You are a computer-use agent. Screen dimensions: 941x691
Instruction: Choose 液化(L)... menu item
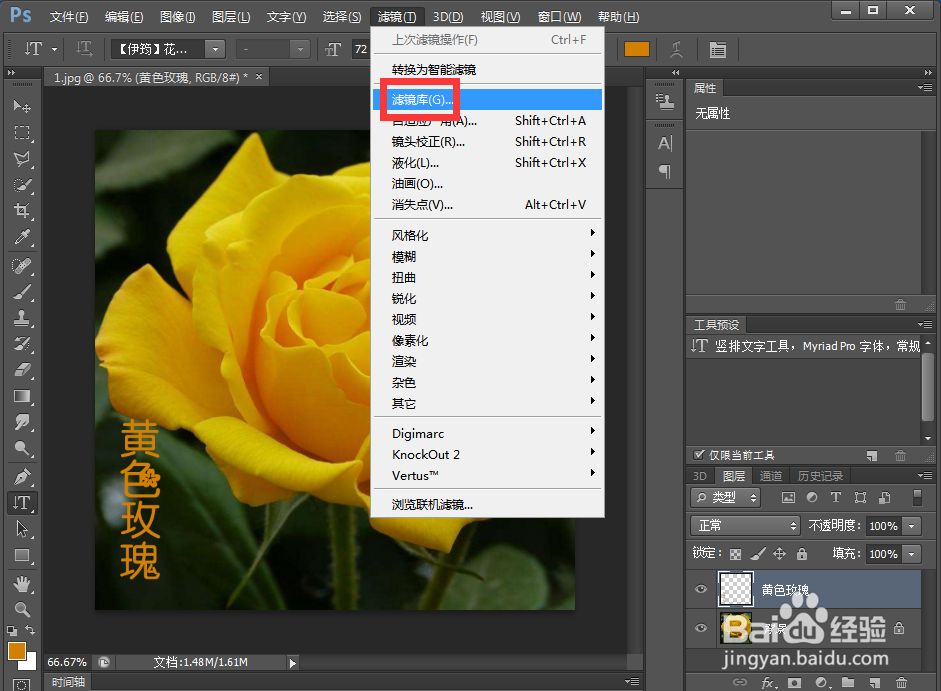487,163
